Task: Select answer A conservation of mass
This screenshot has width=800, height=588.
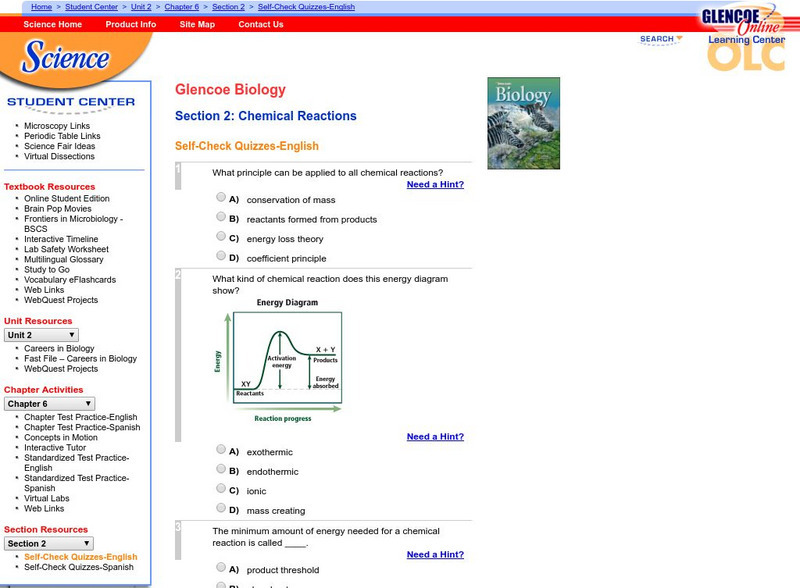Action: pos(221,197)
